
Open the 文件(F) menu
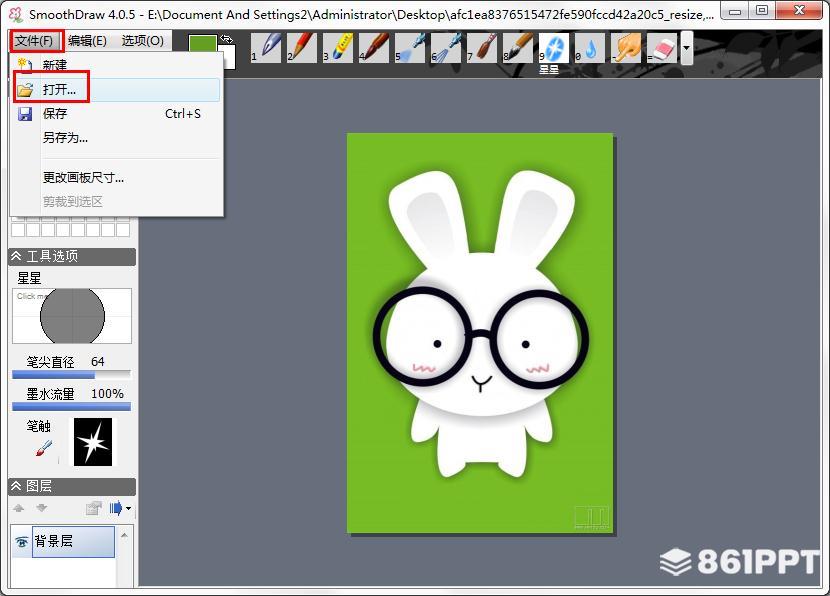[34, 41]
